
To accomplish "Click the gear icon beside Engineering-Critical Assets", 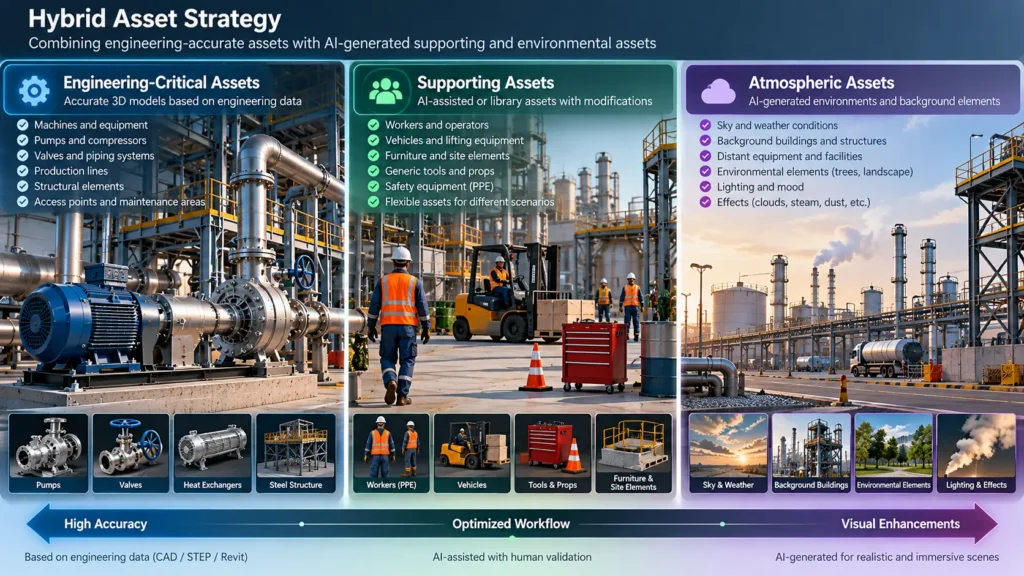I will click(34, 91).
